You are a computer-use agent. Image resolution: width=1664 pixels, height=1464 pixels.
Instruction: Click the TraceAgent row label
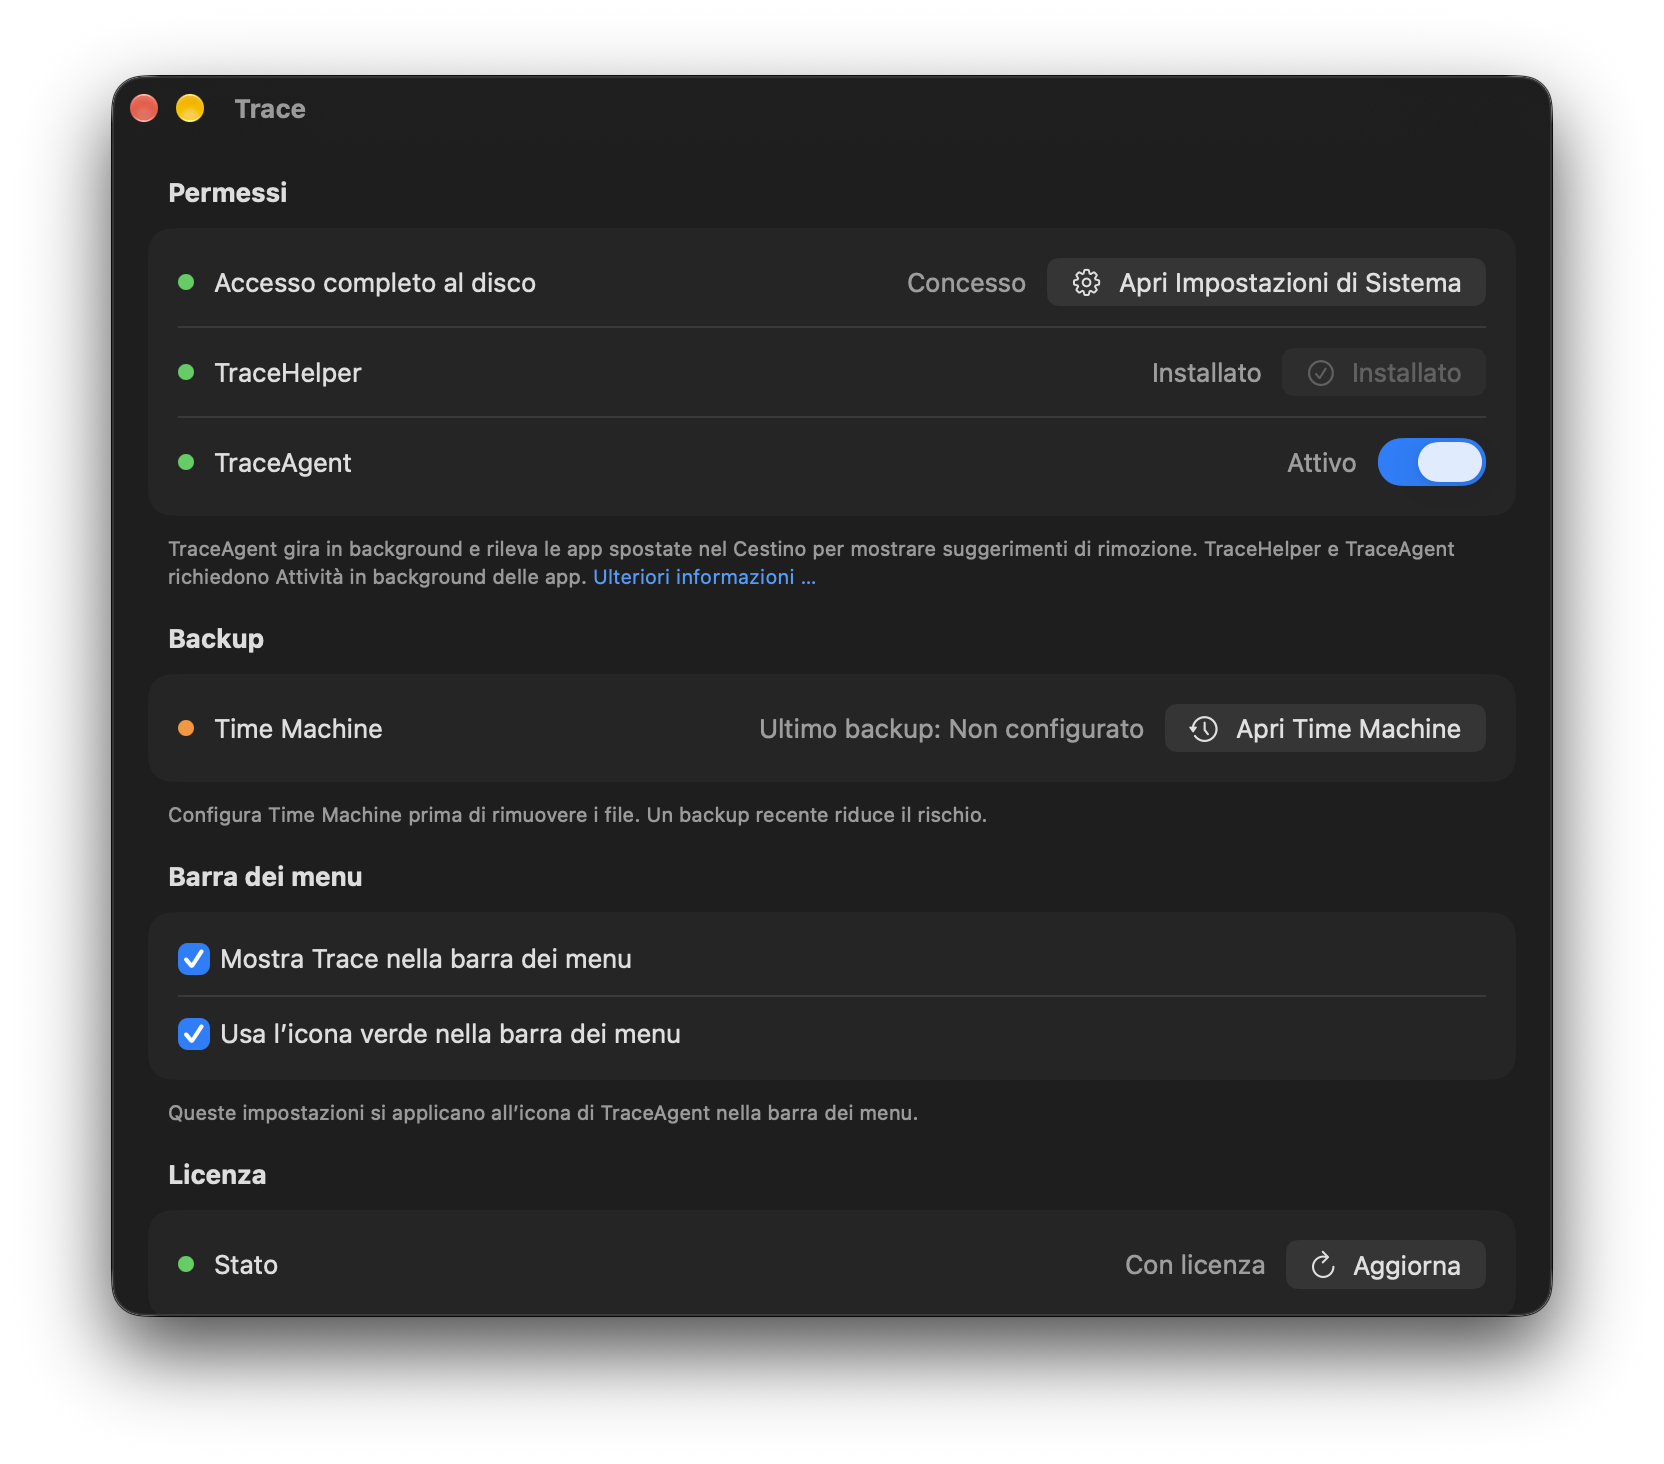283,463
